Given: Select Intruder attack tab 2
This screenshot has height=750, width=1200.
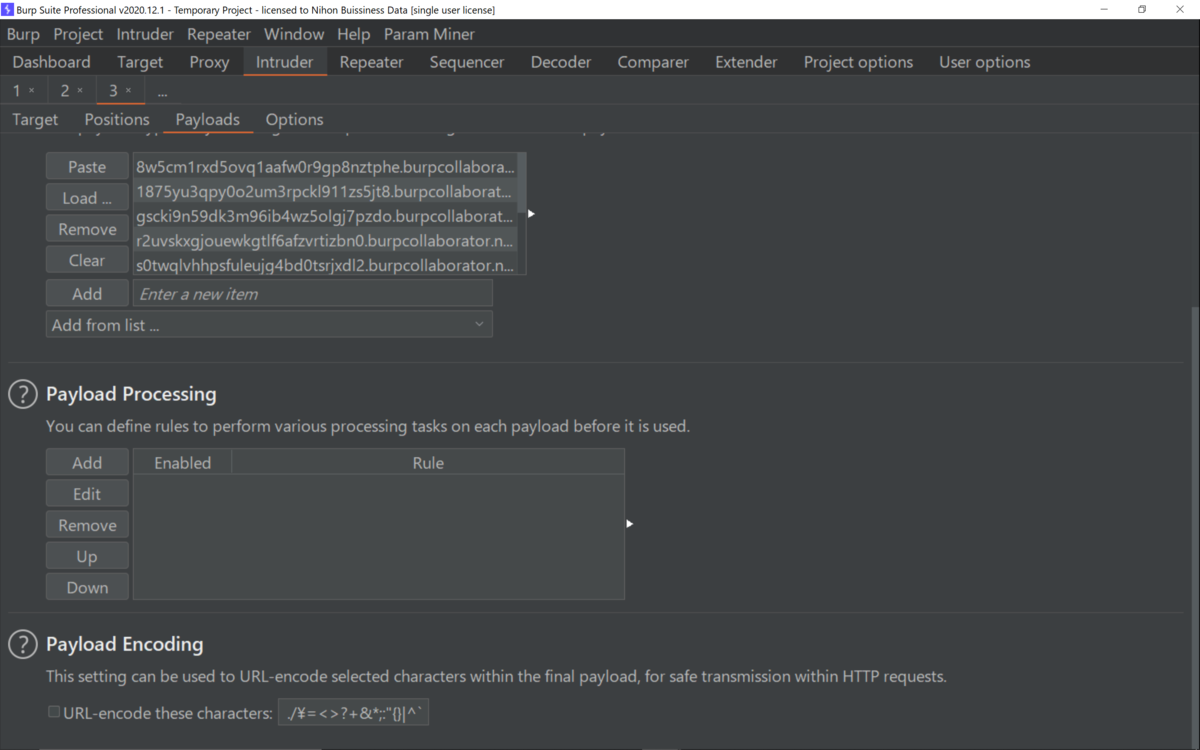Looking at the screenshot, I should pyautogui.click(x=65, y=91).
